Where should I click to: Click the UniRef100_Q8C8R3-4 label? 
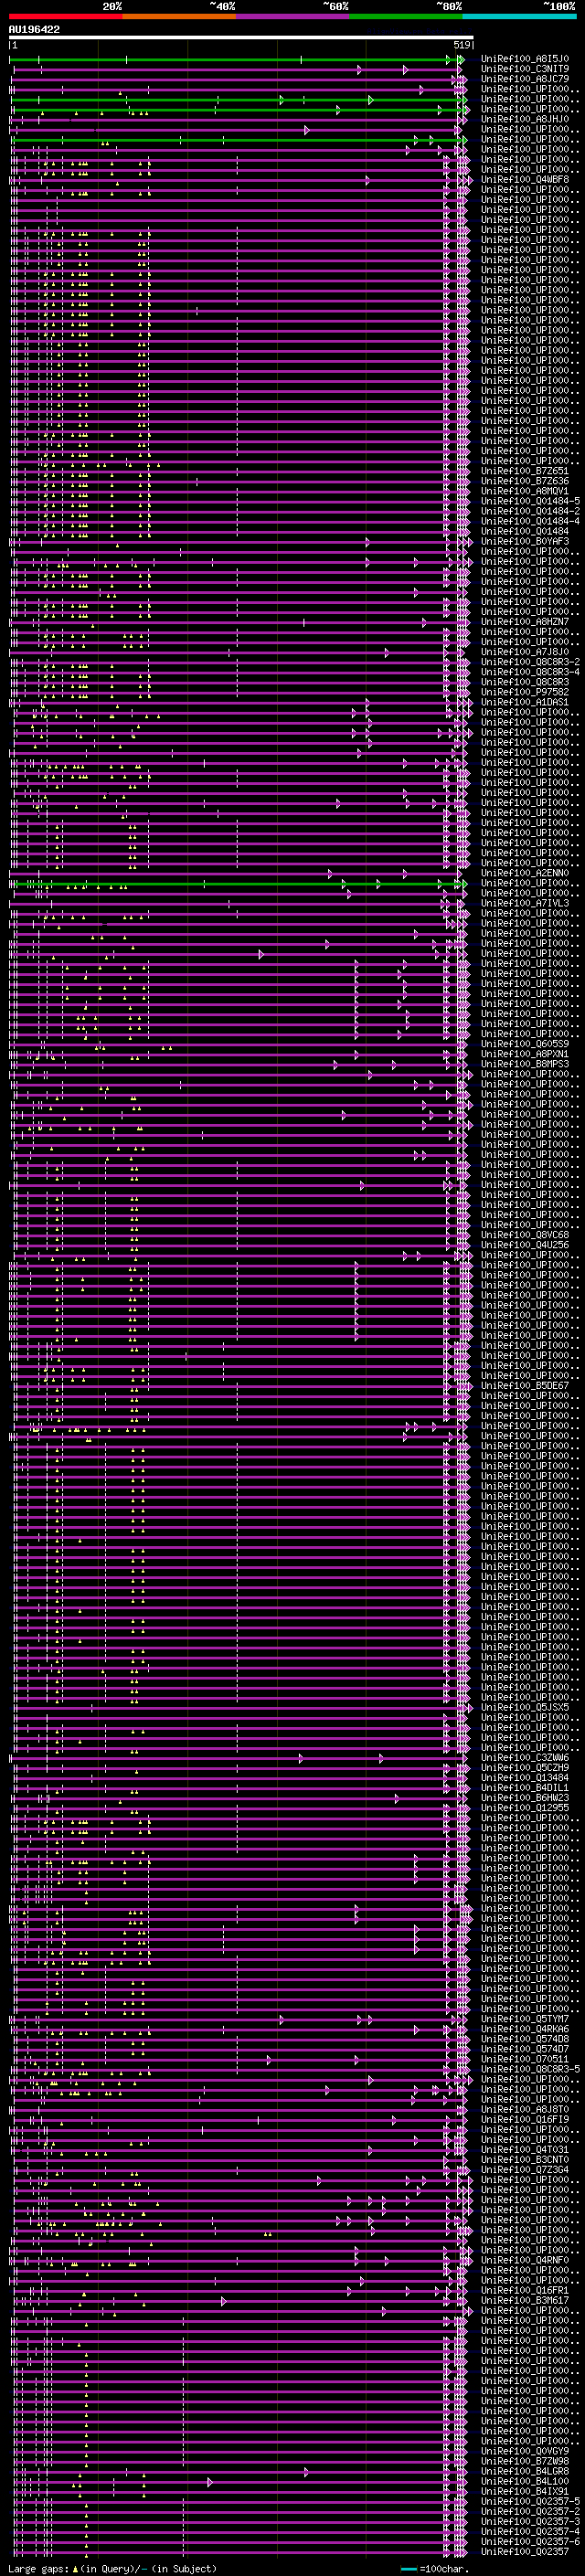[530, 672]
